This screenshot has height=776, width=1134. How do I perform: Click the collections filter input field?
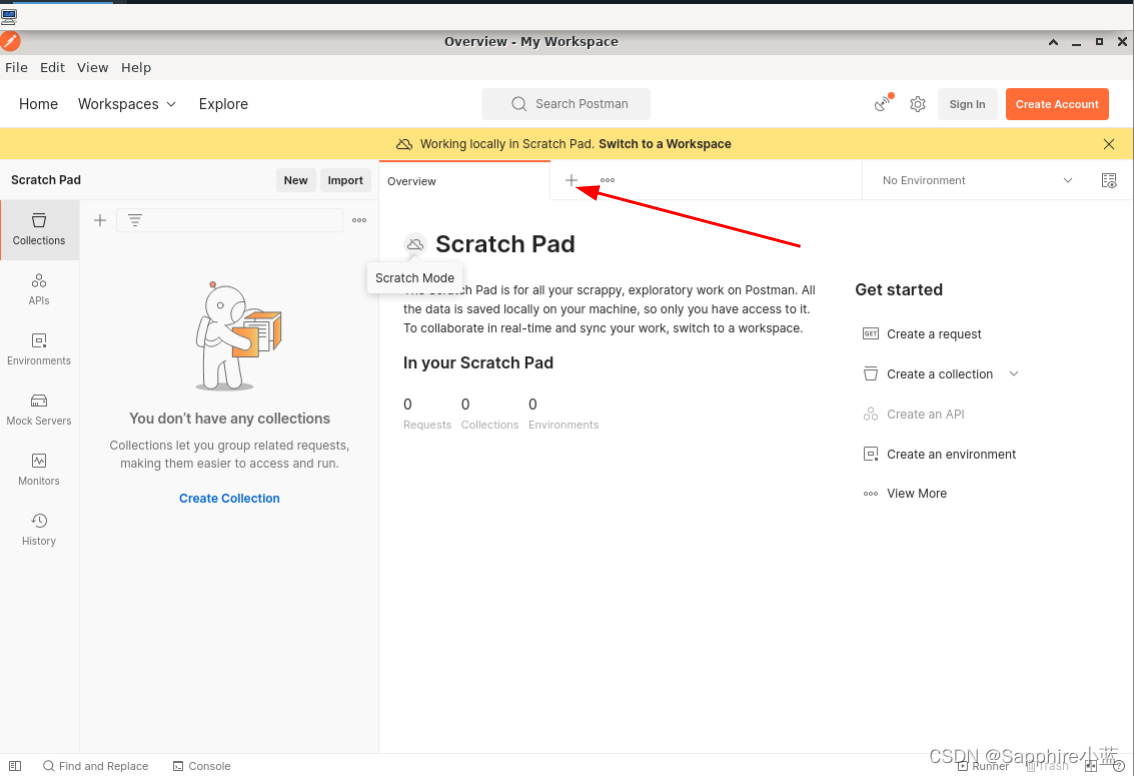point(229,220)
